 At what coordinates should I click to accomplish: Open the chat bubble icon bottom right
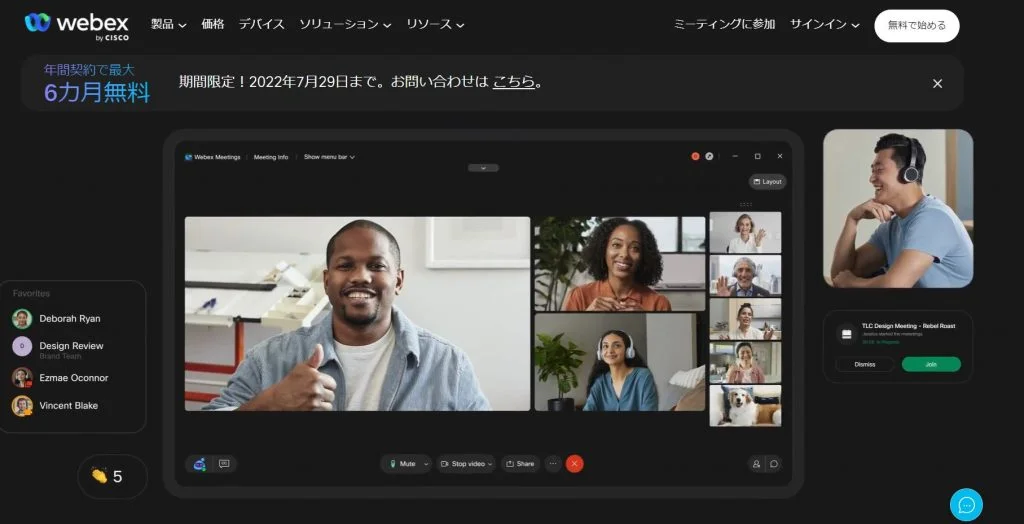pyautogui.click(x=966, y=505)
